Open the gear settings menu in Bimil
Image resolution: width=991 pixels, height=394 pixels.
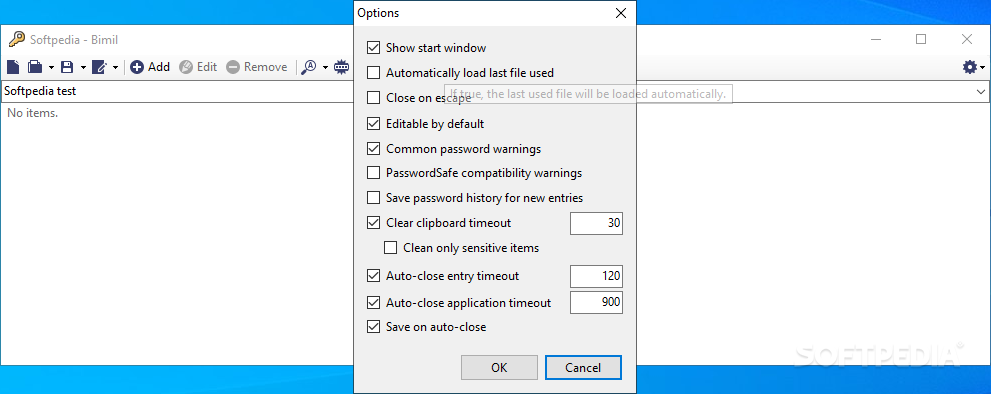pyautogui.click(x=973, y=66)
